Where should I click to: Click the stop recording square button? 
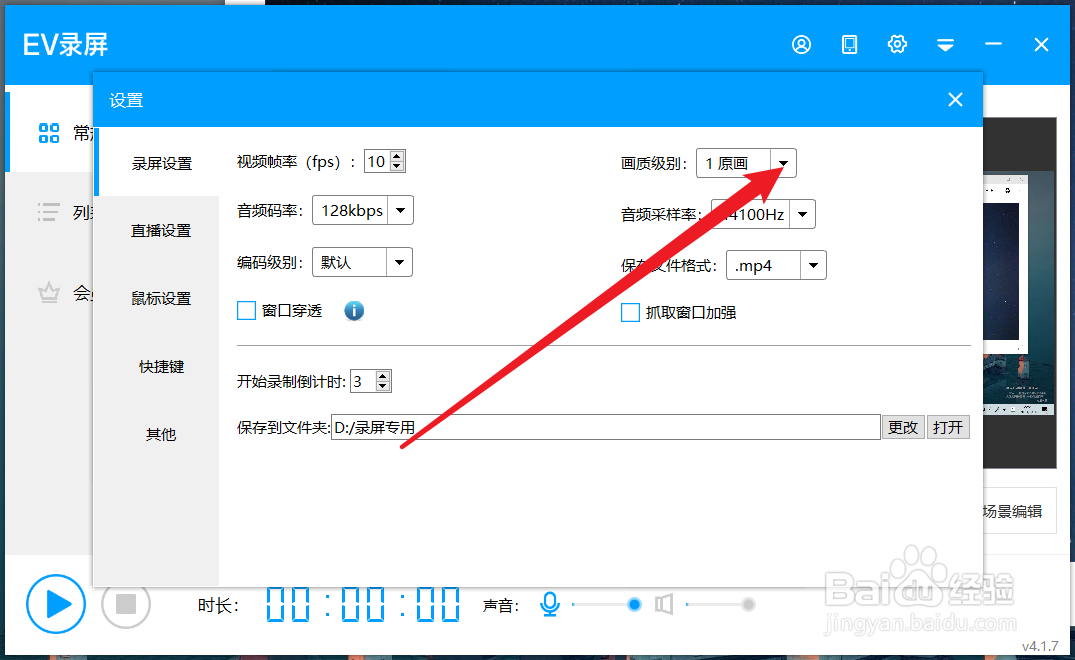pos(125,604)
